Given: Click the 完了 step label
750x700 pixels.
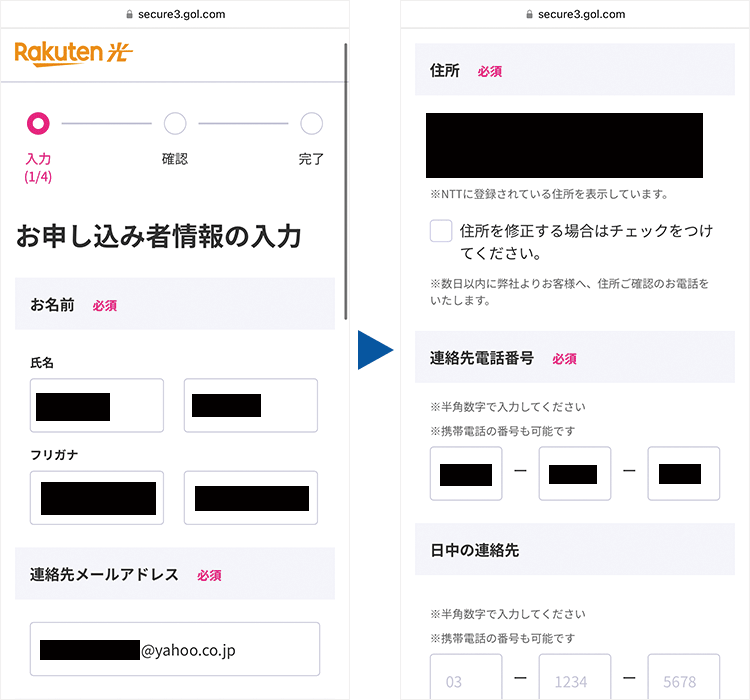Looking at the screenshot, I should (311, 159).
